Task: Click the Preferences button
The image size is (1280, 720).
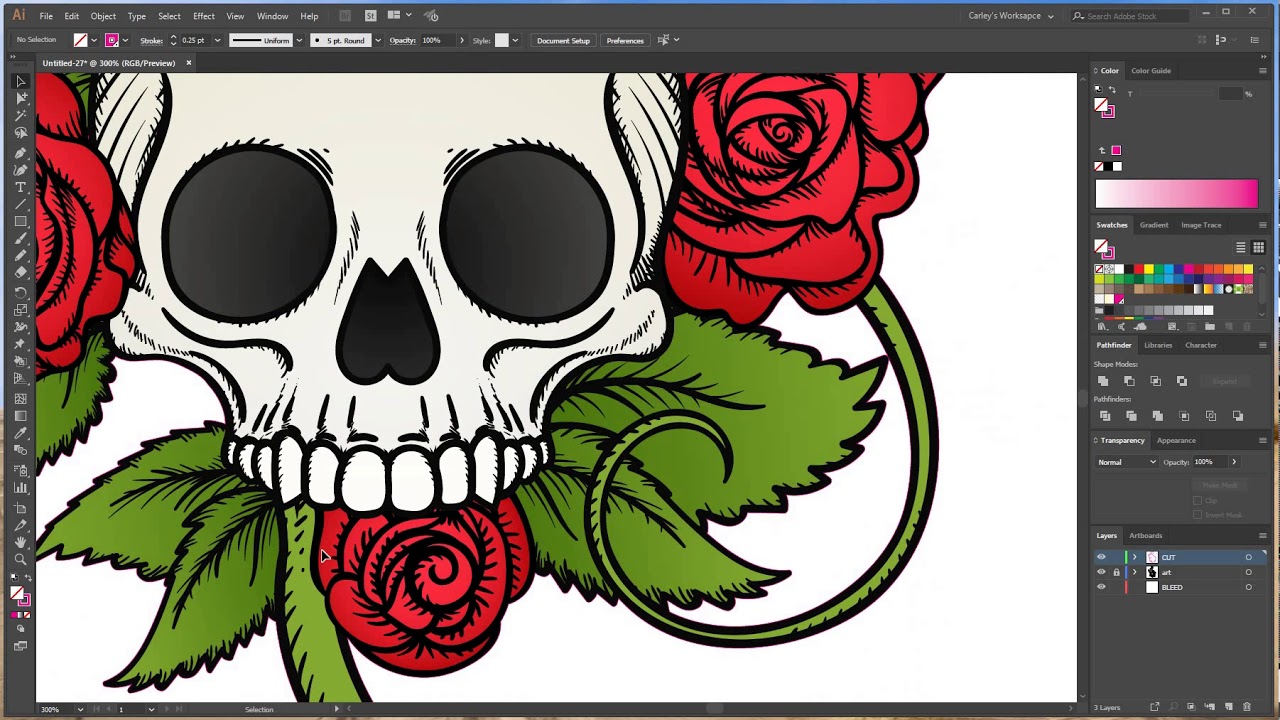Action: pos(625,41)
